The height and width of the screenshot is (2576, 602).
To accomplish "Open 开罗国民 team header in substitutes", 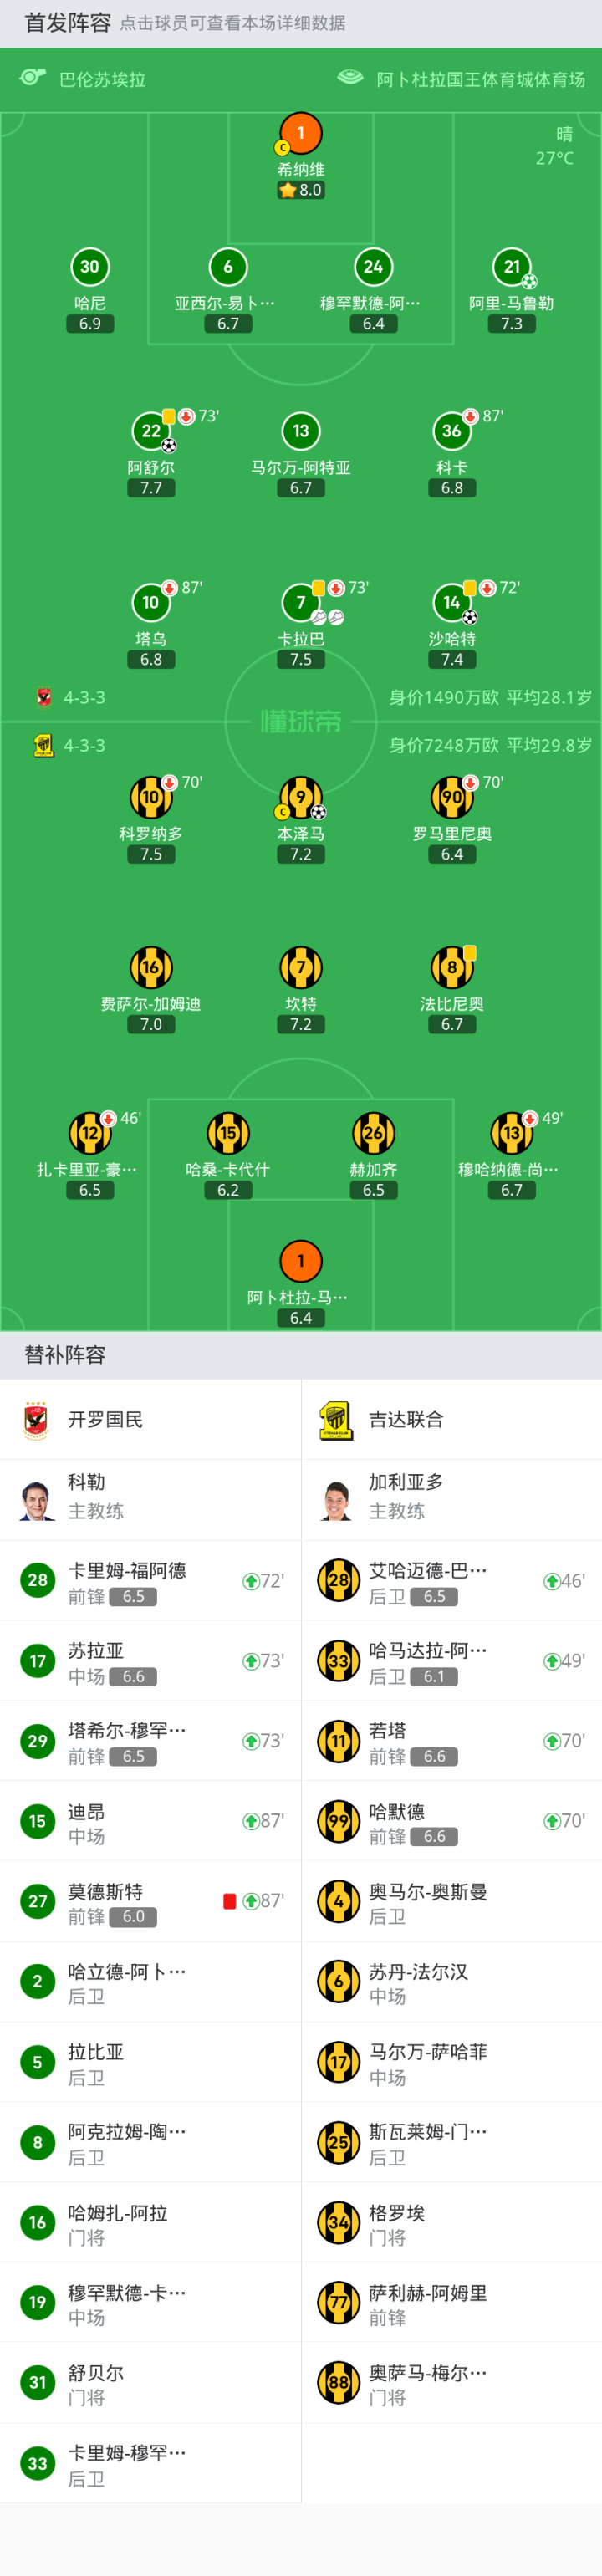I will click(x=105, y=1419).
